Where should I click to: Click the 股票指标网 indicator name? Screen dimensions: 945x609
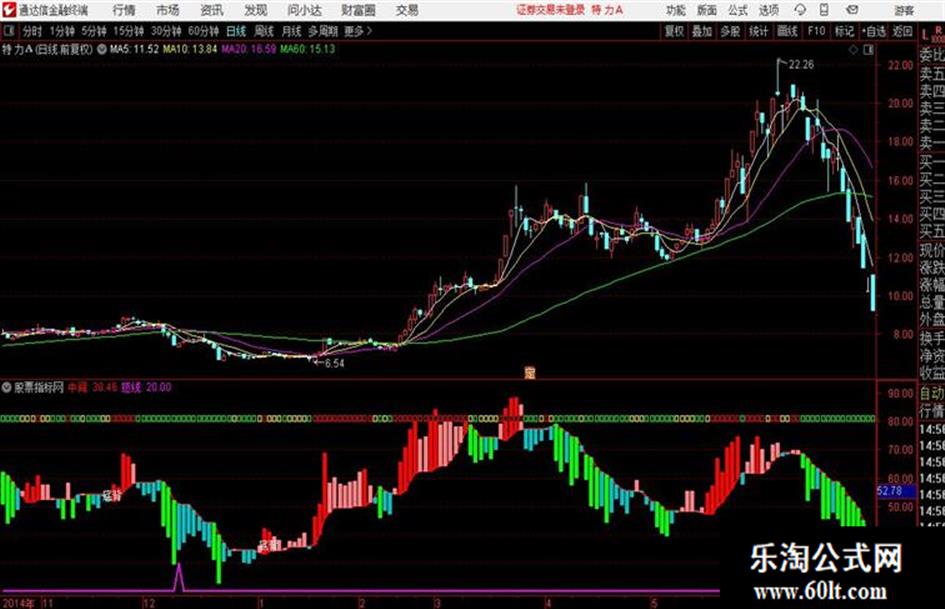pos(39,388)
